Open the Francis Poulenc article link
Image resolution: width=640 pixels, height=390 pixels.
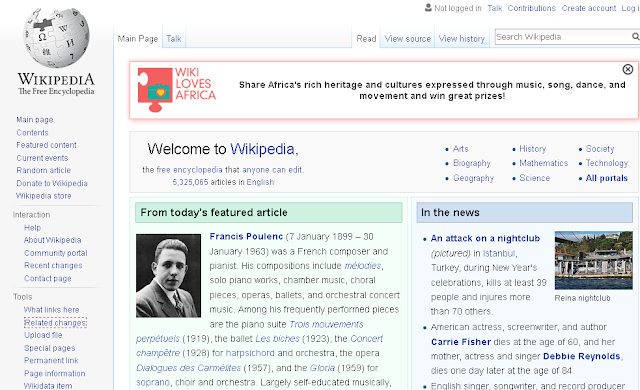point(246,237)
